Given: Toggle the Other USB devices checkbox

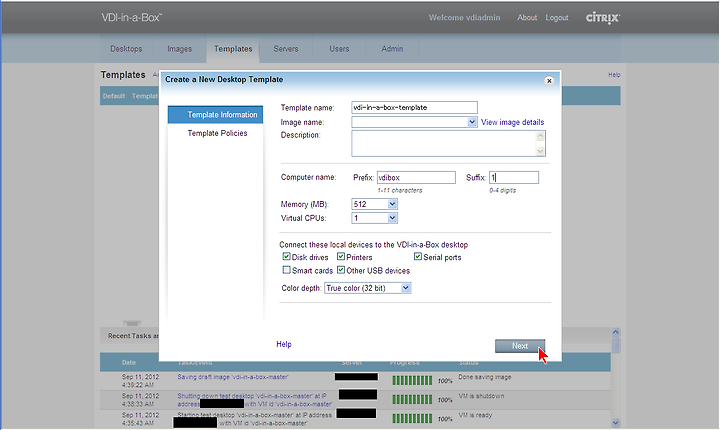Looking at the screenshot, I should pyautogui.click(x=341, y=270).
